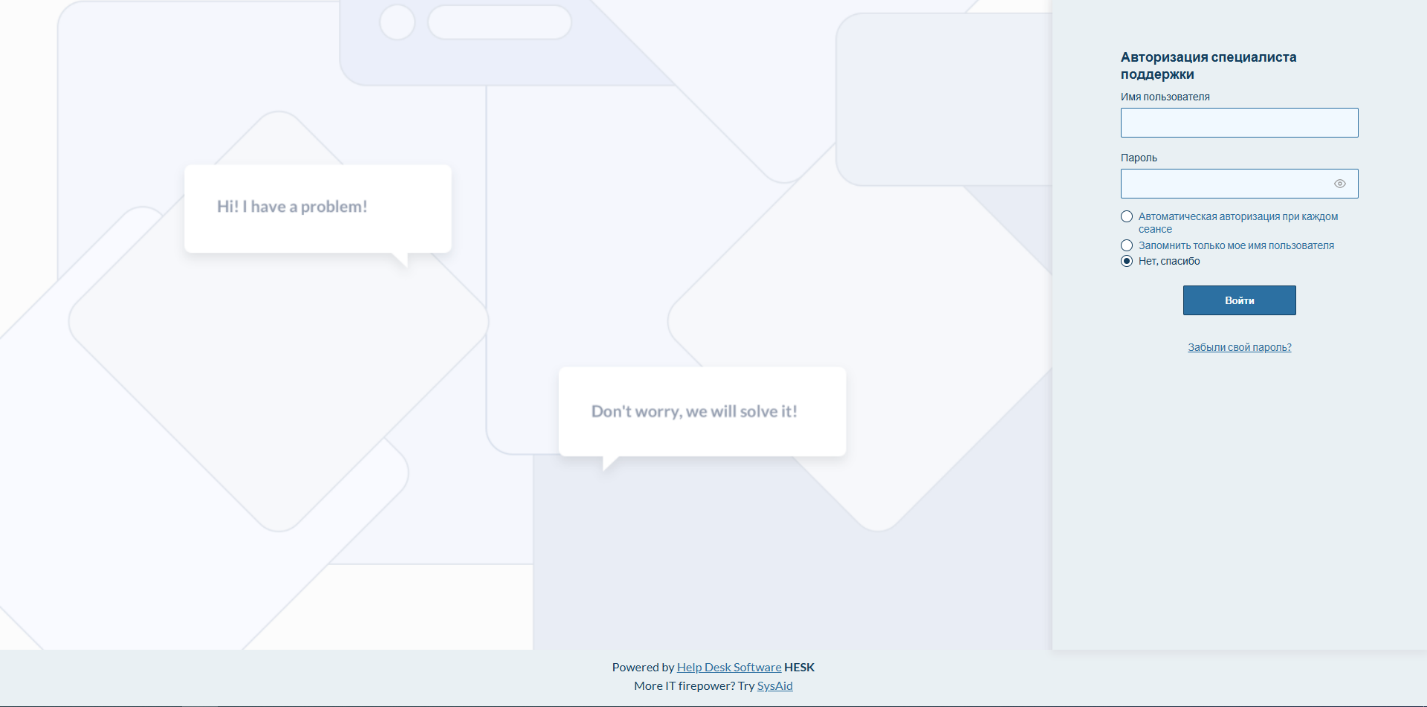Choose 'Запомнить только мое имя пользователя' radio button
Viewport: 1427px width, 707px height.
(x=1127, y=245)
